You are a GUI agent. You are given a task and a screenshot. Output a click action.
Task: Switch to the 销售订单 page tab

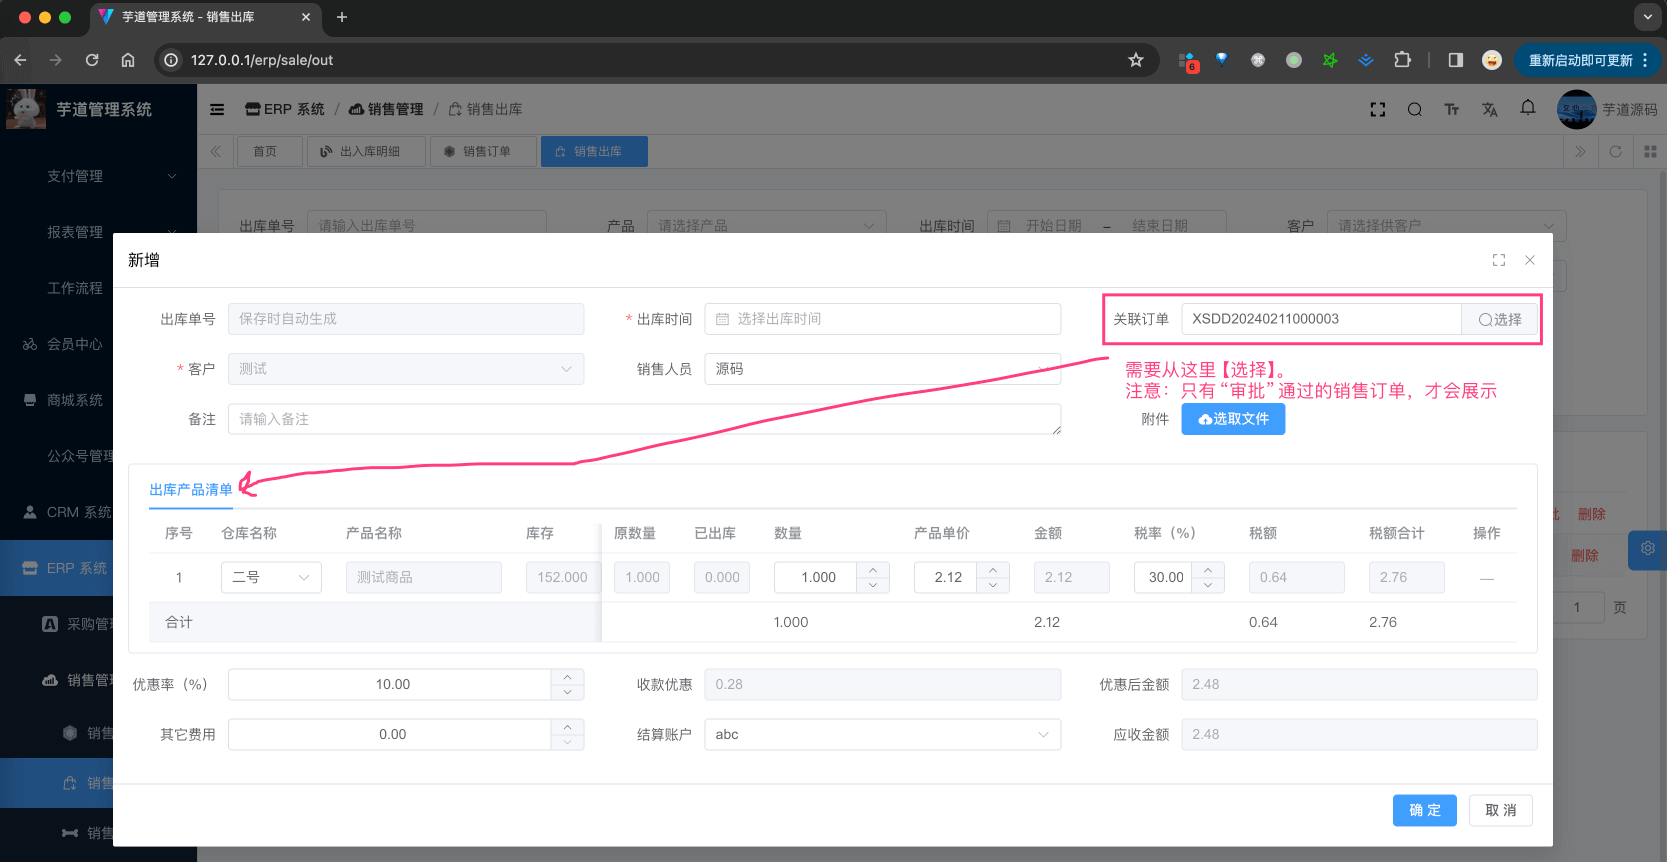tap(477, 151)
